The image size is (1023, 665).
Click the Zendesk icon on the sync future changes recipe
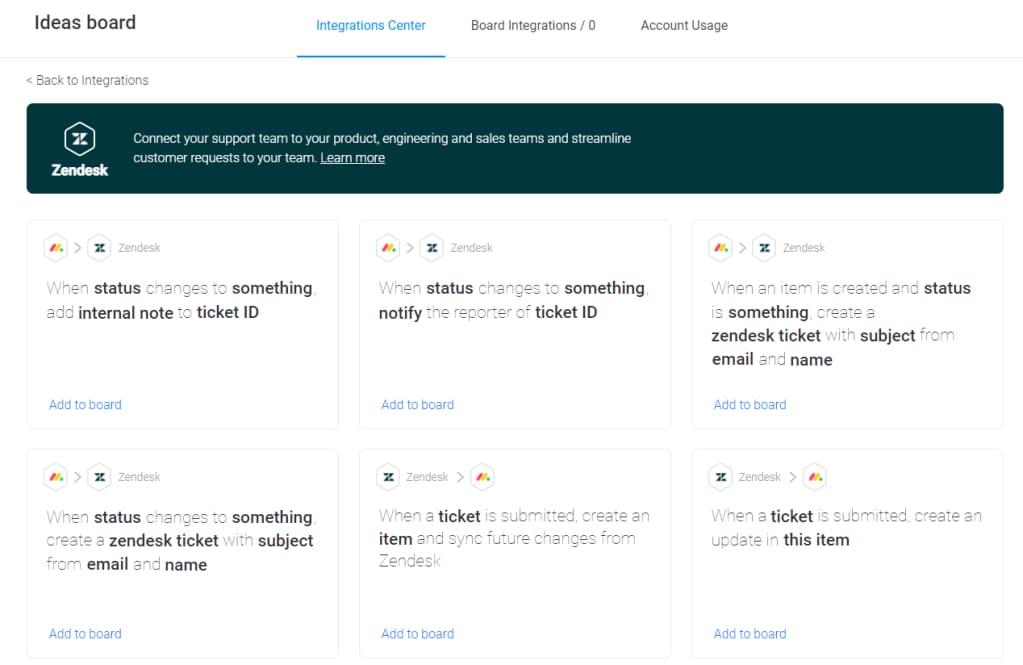point(388,477)
